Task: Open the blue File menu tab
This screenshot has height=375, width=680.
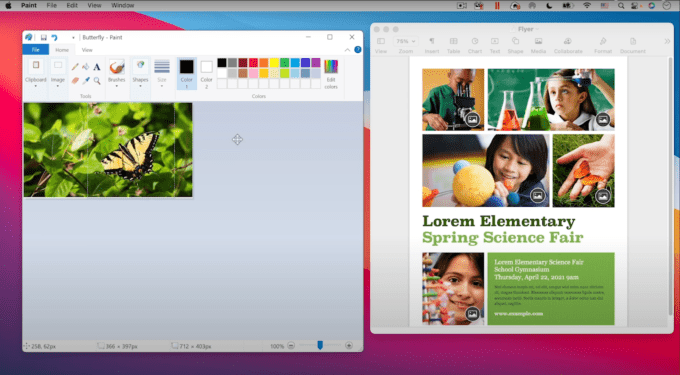Action: 36,50
